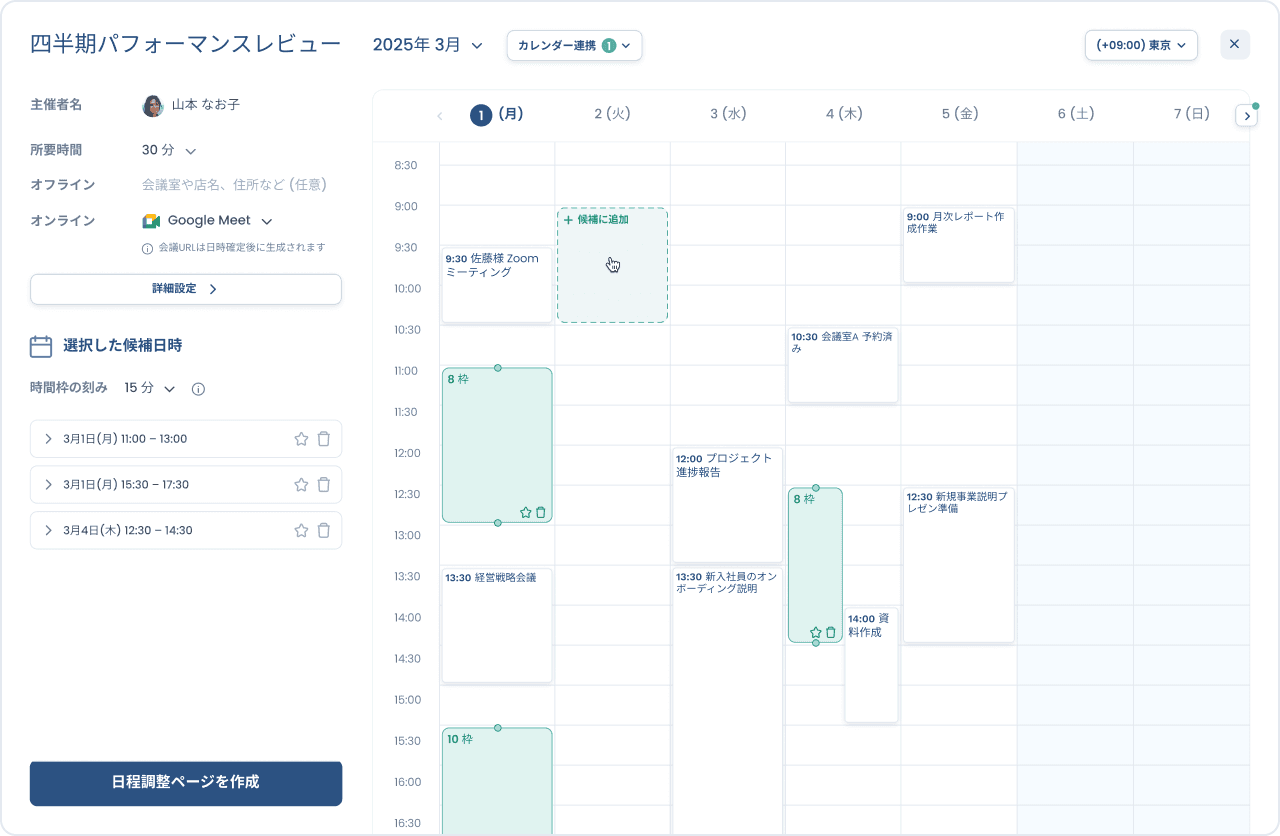Viewport: 1280px width, 836px height.
Task: Click the 日程調整ページを作成 button
Action: coord(186,783)
